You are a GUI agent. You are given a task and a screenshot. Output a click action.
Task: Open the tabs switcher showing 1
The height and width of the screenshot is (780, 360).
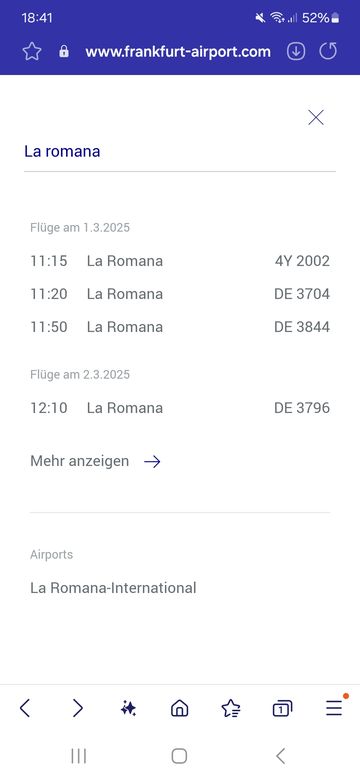282,708
